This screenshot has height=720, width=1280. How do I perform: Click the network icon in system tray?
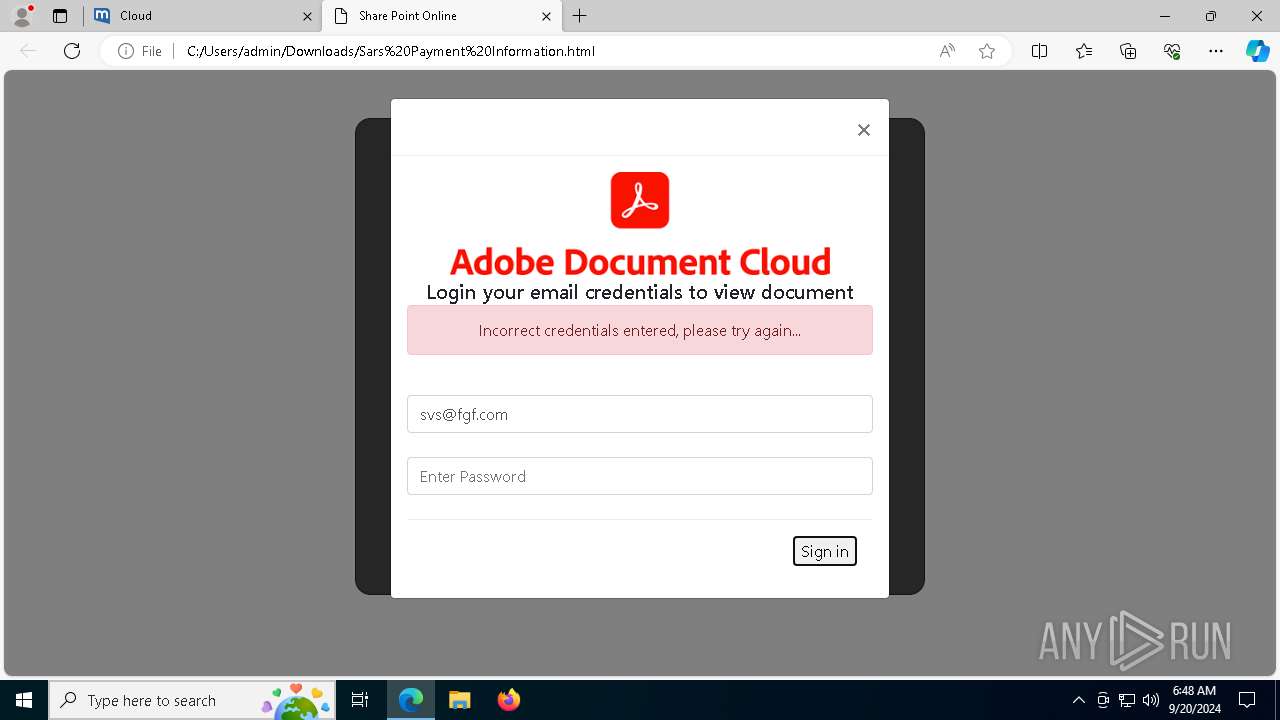[x=1127, y=700]
